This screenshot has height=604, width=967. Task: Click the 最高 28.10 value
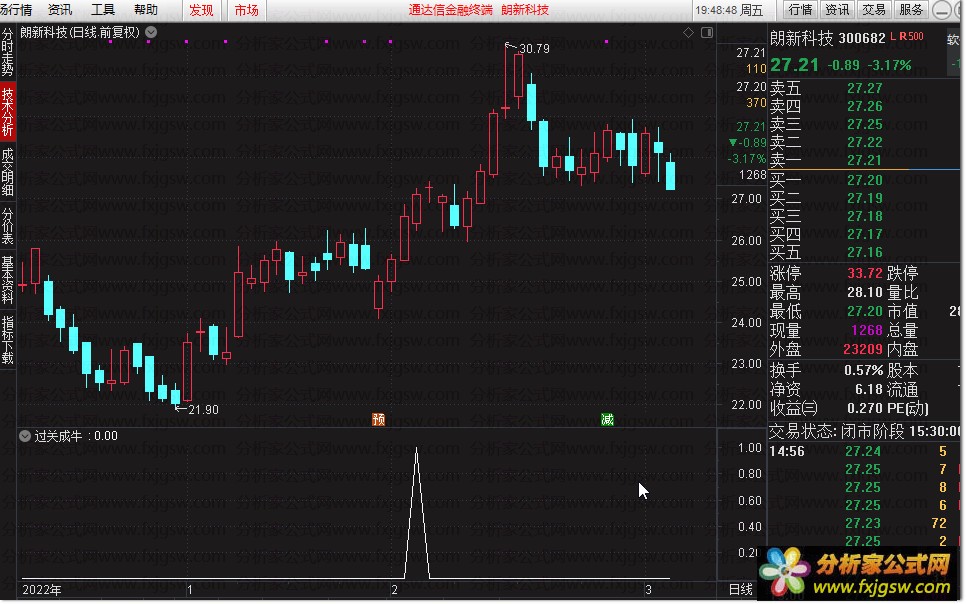point(865,292)
